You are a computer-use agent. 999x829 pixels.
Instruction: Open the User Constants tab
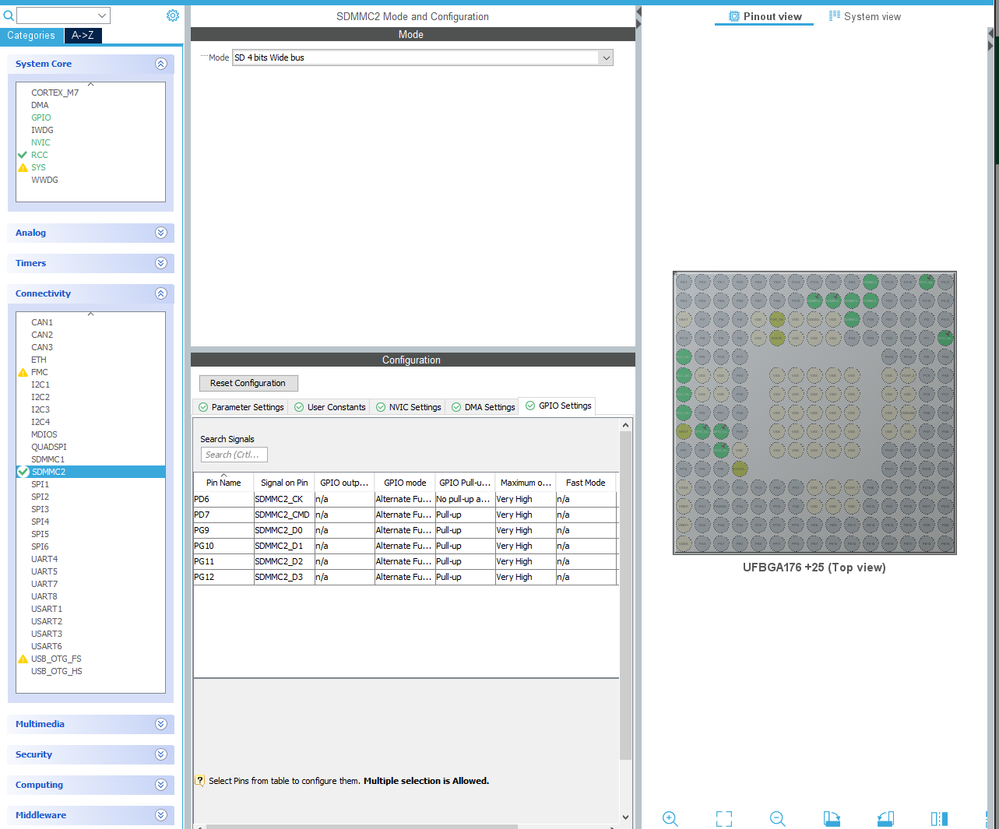tap(329, 407)
